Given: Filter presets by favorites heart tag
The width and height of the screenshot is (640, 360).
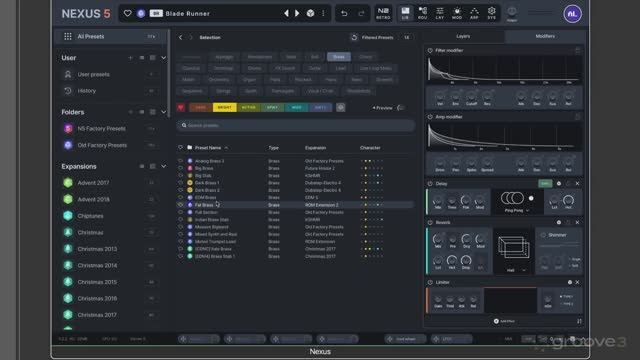Looking at the screenshot, I should (x=181, y=107).
